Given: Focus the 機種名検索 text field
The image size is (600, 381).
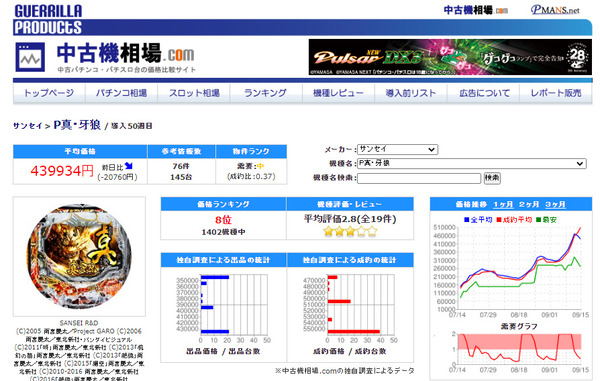Looking at the screenshot, I should click(419, 178).
